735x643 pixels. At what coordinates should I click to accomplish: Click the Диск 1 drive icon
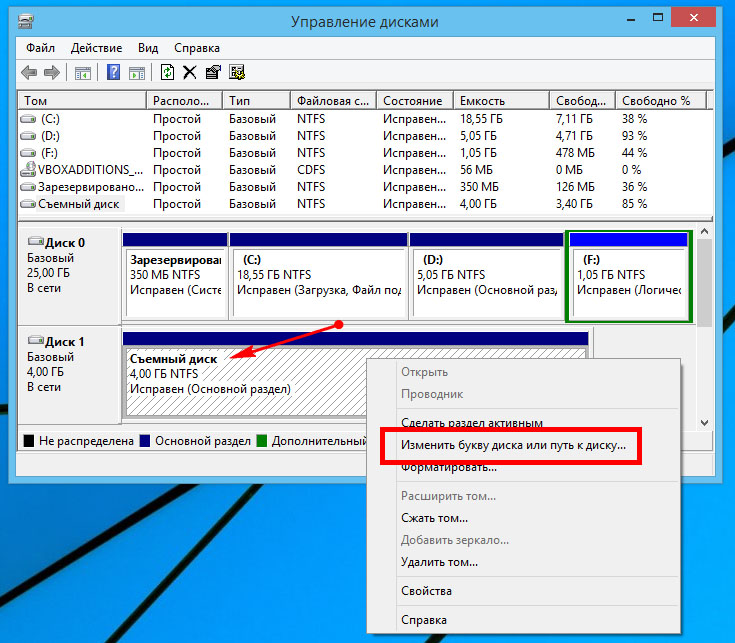click(36, 340)
